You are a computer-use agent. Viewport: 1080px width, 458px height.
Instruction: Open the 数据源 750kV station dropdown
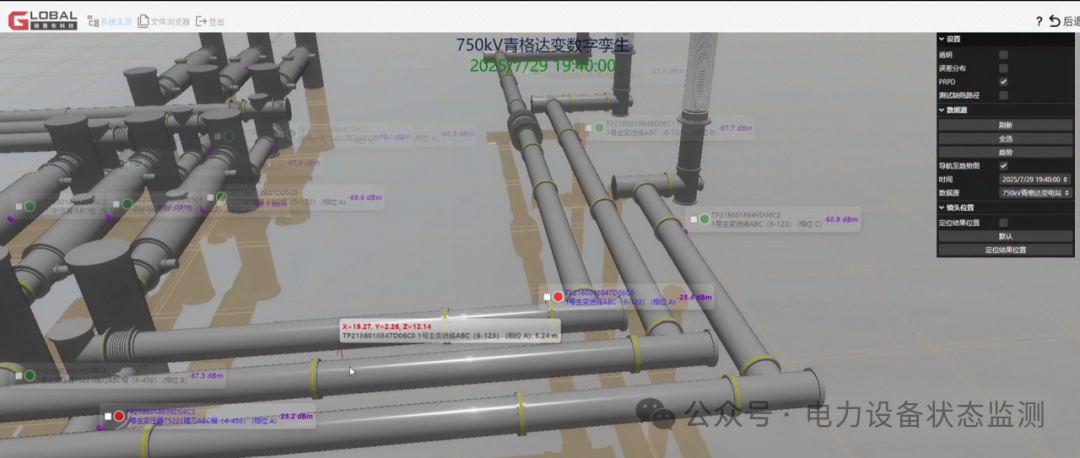click(1035, 194)
